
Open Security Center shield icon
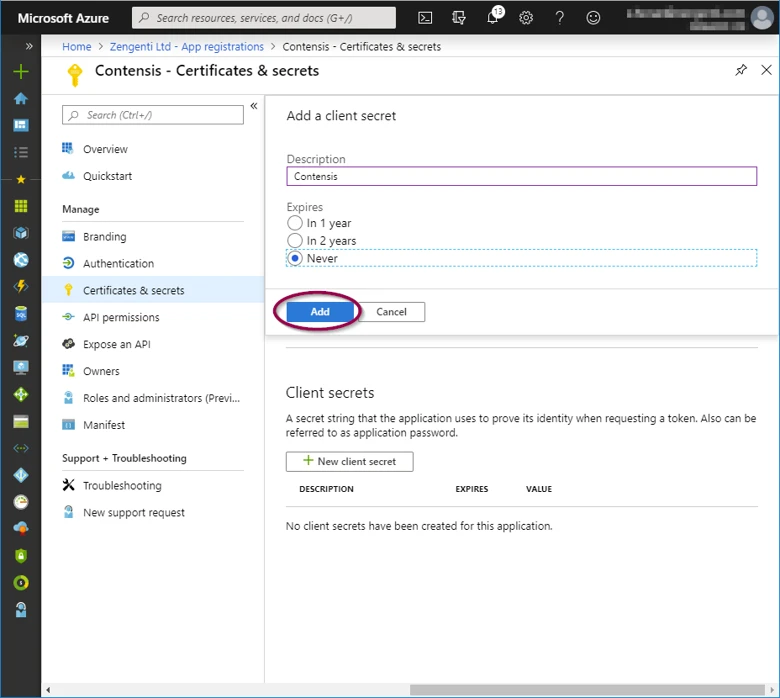point(21,556)
